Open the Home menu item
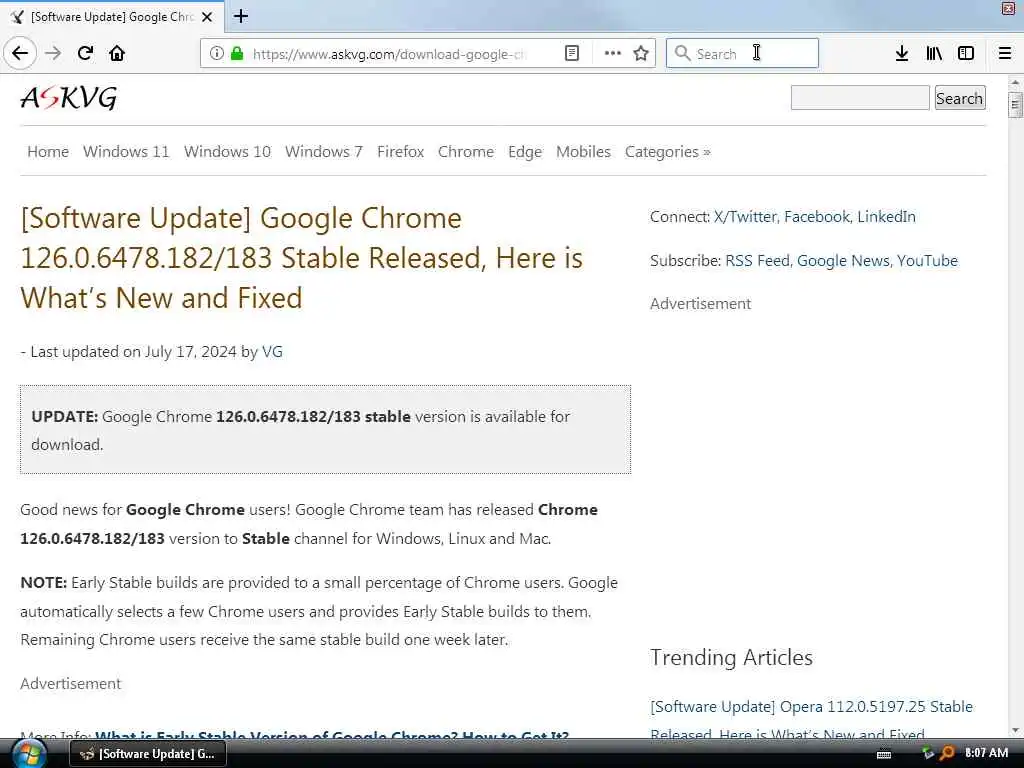The width and height of the screenshot is (1024, 768). [x=48, y=152]
